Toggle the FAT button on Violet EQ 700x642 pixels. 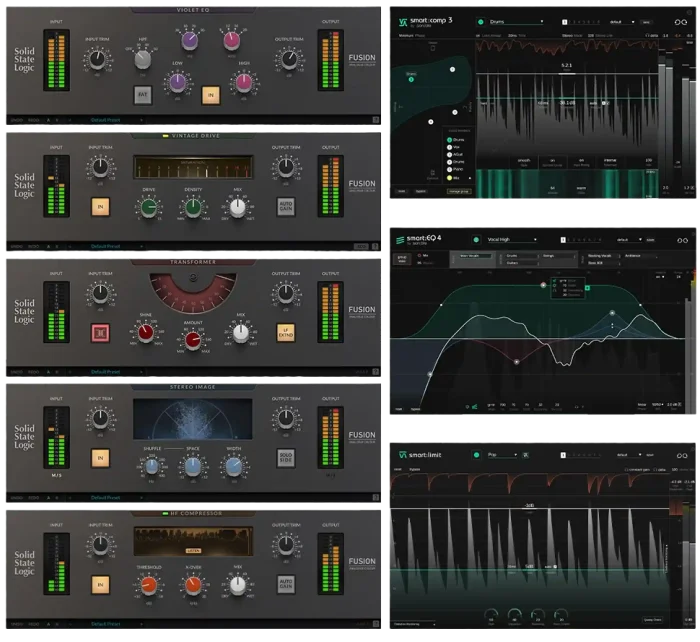143,95
